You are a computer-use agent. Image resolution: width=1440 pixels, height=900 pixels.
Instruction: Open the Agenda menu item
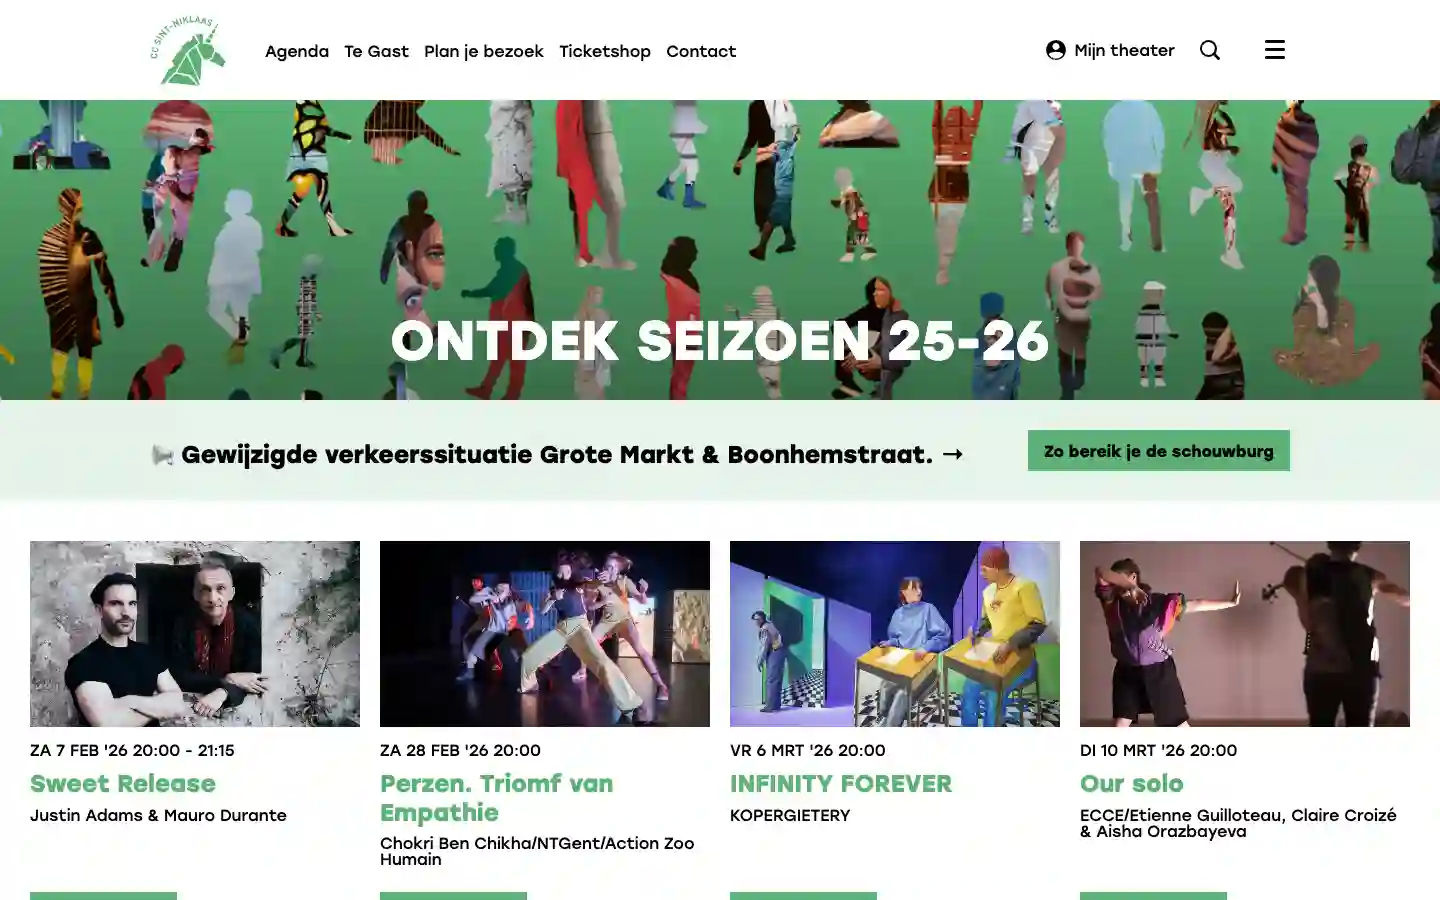pyautogui.click(x=297, y=51)
